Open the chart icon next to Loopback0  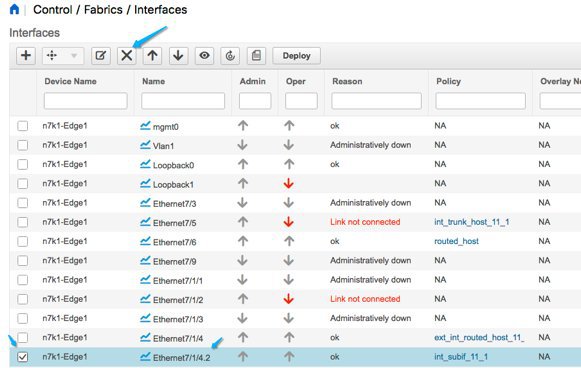pos(145,164)
